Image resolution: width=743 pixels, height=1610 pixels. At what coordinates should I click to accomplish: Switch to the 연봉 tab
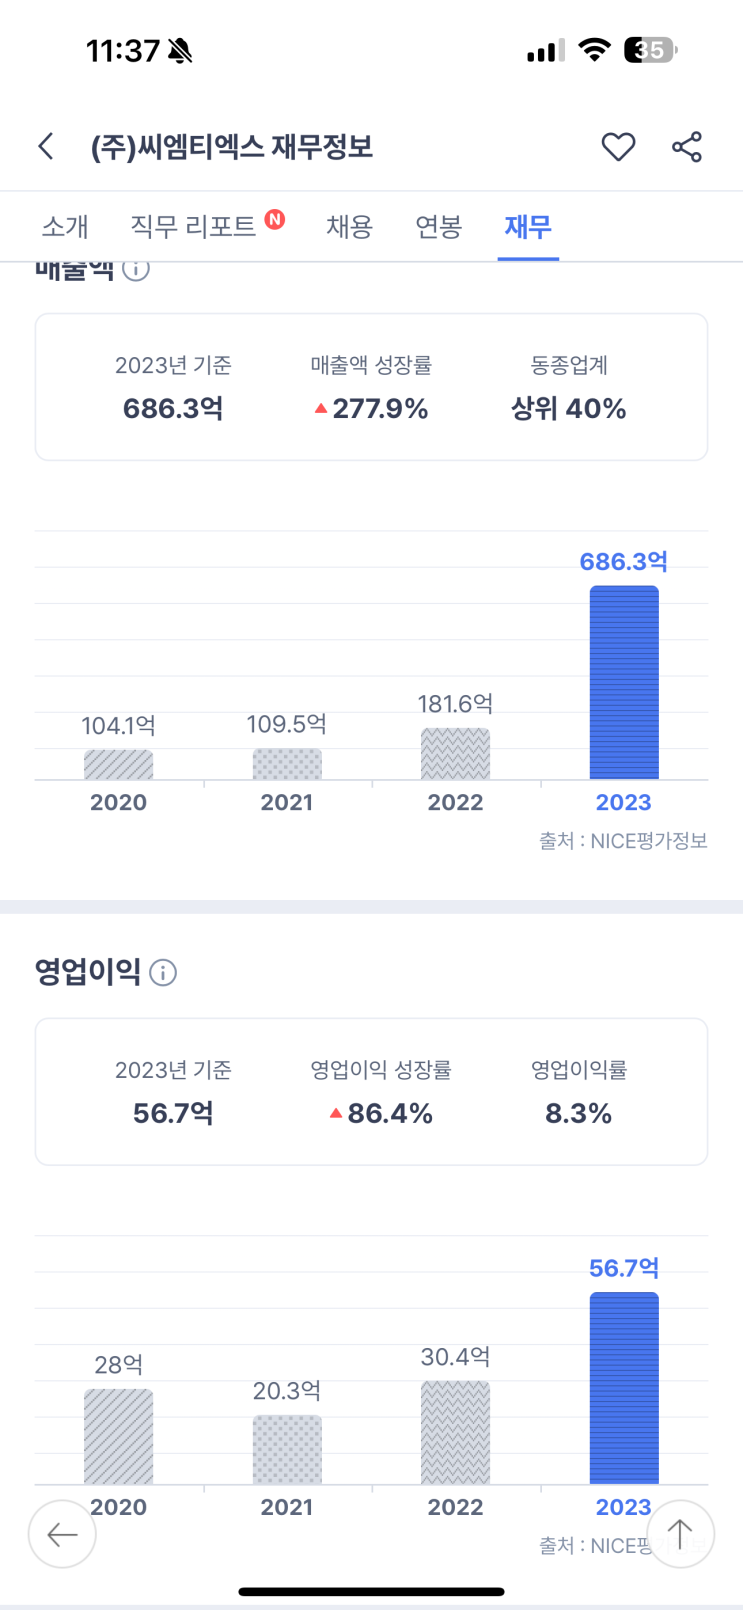tap(438, 227)
